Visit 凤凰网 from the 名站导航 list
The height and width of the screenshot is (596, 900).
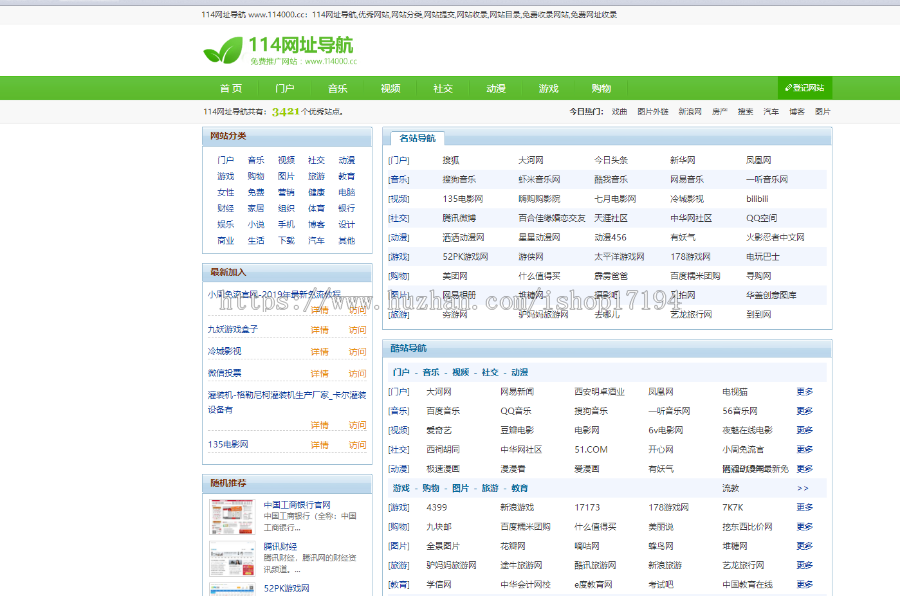(756, 159)
